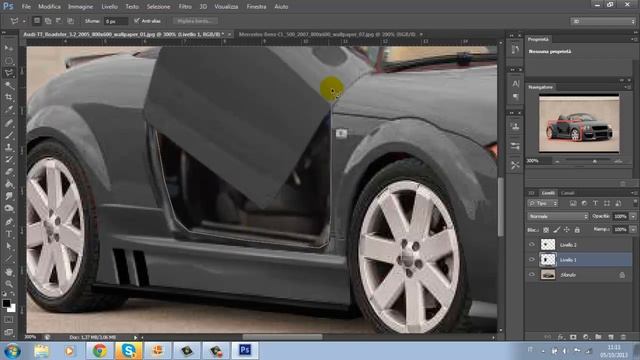Hide the Sfondo layer
Screen dimensions: 640x360
tap(531, 275)
